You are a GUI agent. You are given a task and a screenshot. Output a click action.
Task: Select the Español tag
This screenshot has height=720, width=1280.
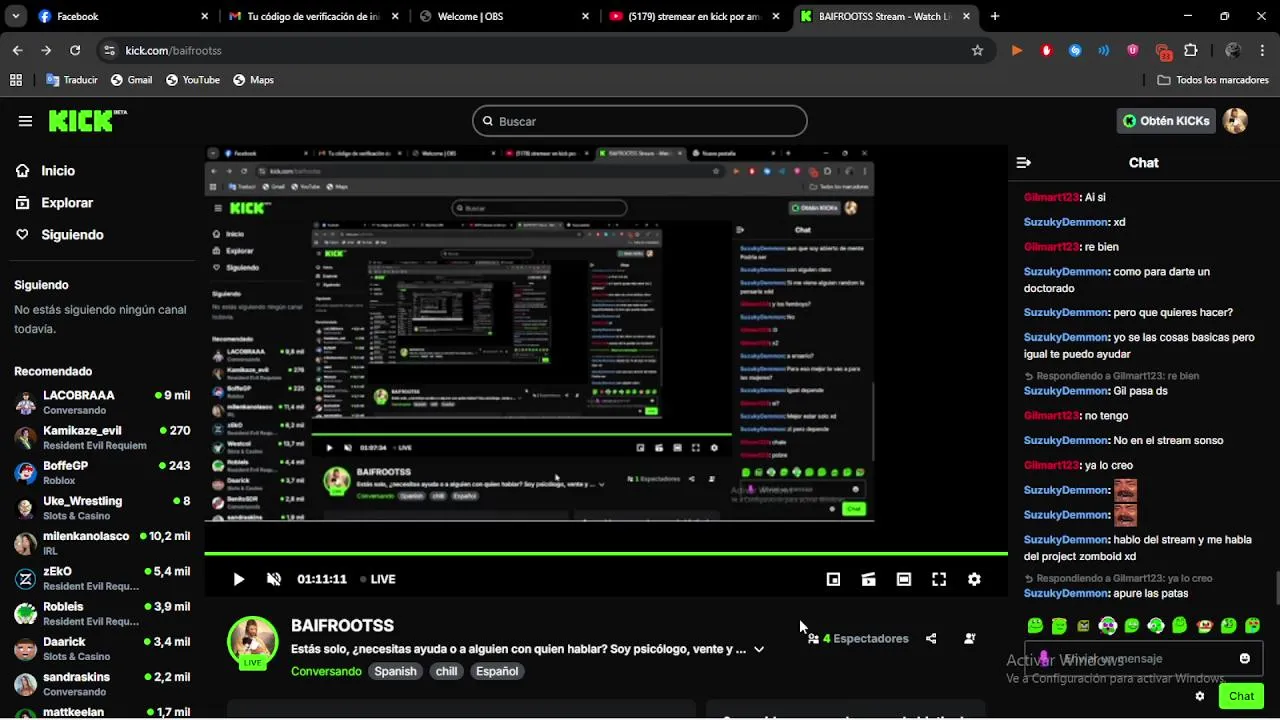497,672
